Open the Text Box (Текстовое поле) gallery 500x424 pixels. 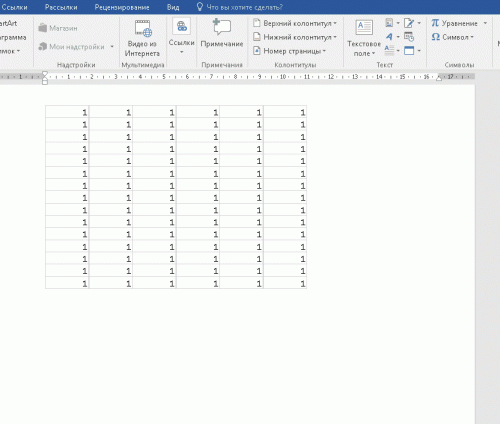pos(364,38)
